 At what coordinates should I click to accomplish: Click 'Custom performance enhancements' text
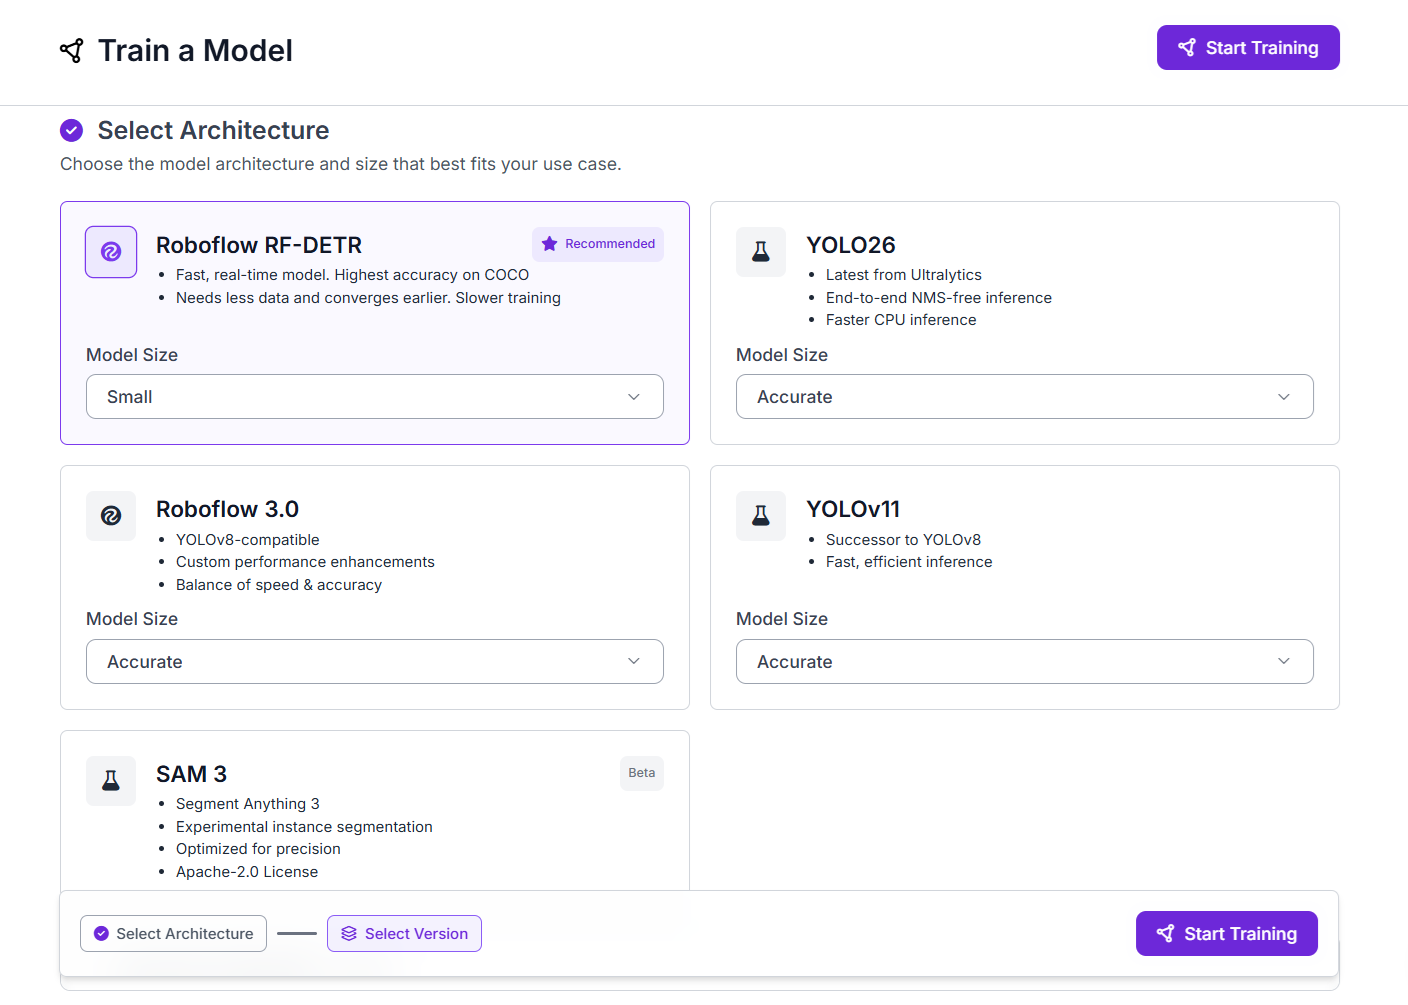pyautogui.click(x=305, y=562)
